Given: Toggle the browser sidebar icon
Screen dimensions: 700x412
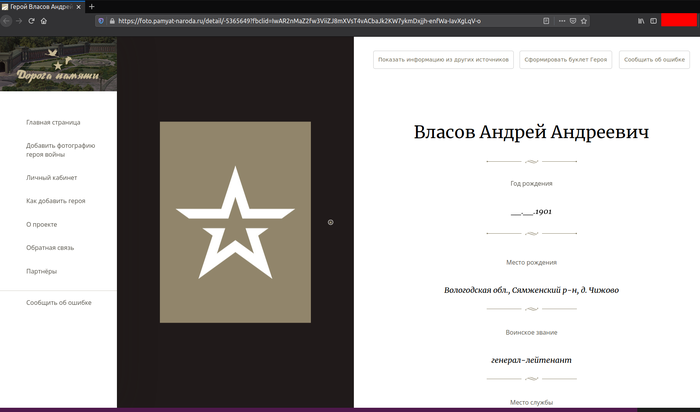Looking at the screenshot, I should tap(654, 20).
